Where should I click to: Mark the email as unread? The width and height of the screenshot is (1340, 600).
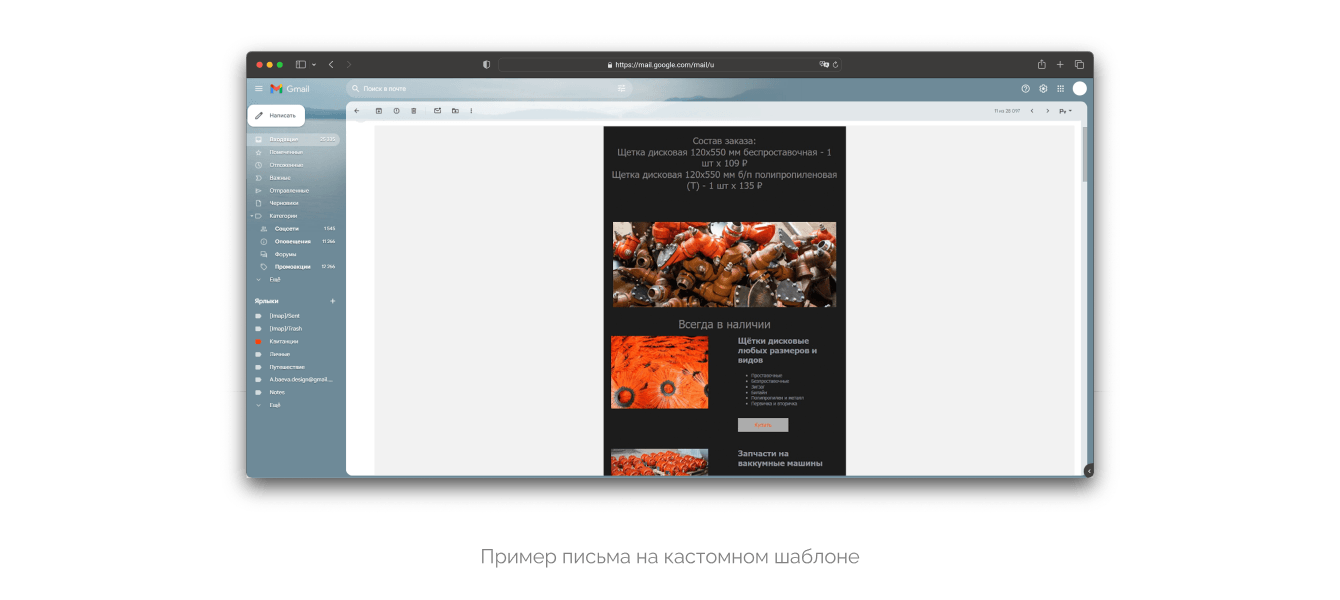tap(437, 111)
